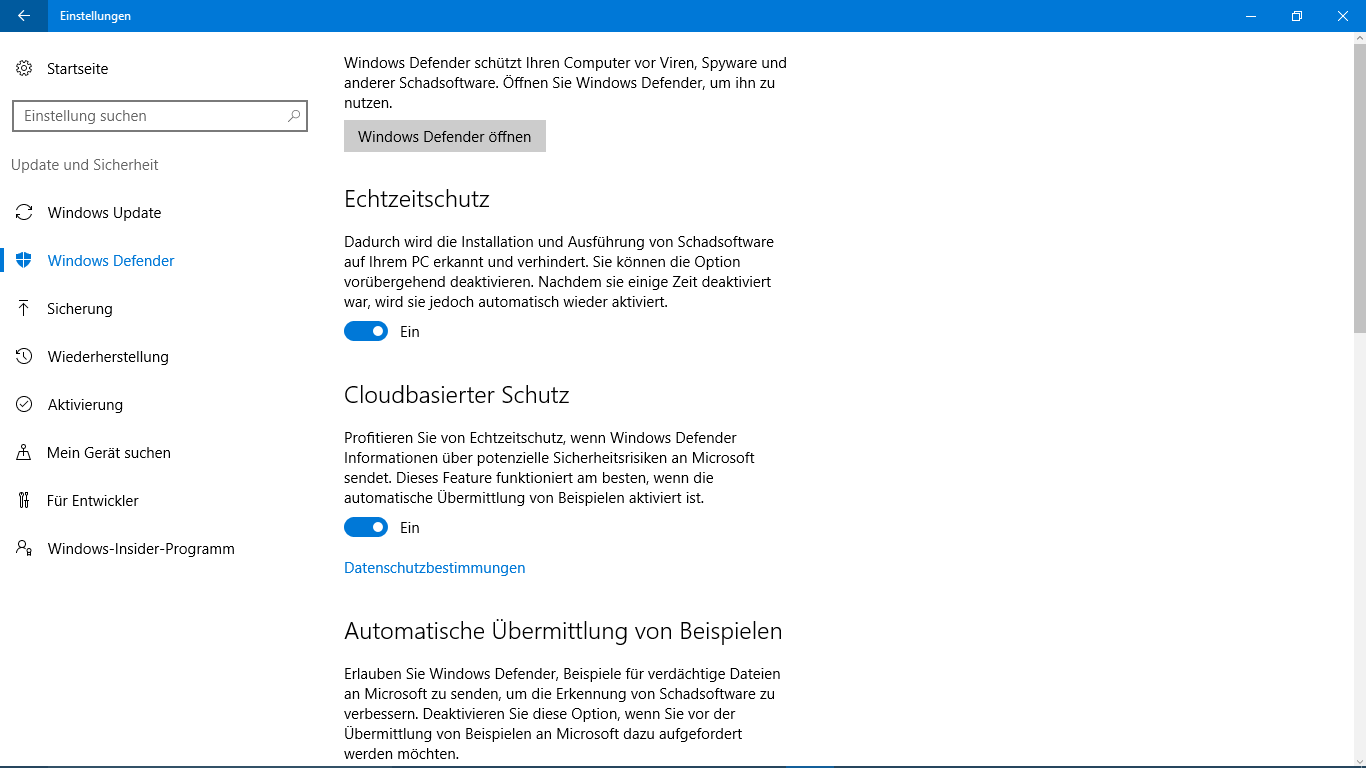Click the Wiederherstellung history clock icon
Screen dimensions: 1366x768
pyautogui.click(x=24, y=357)
